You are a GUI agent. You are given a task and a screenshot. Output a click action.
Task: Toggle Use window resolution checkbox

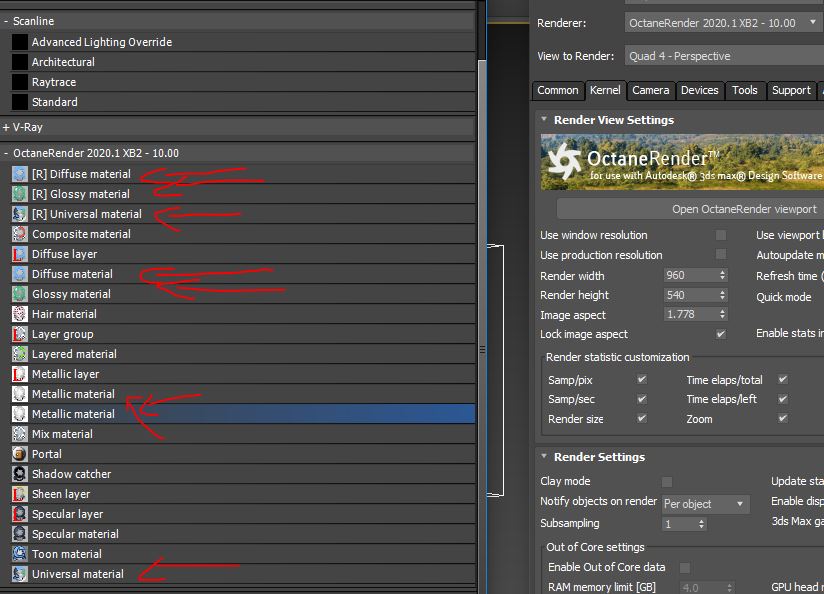pyautogui.click(x=721, y=235)
